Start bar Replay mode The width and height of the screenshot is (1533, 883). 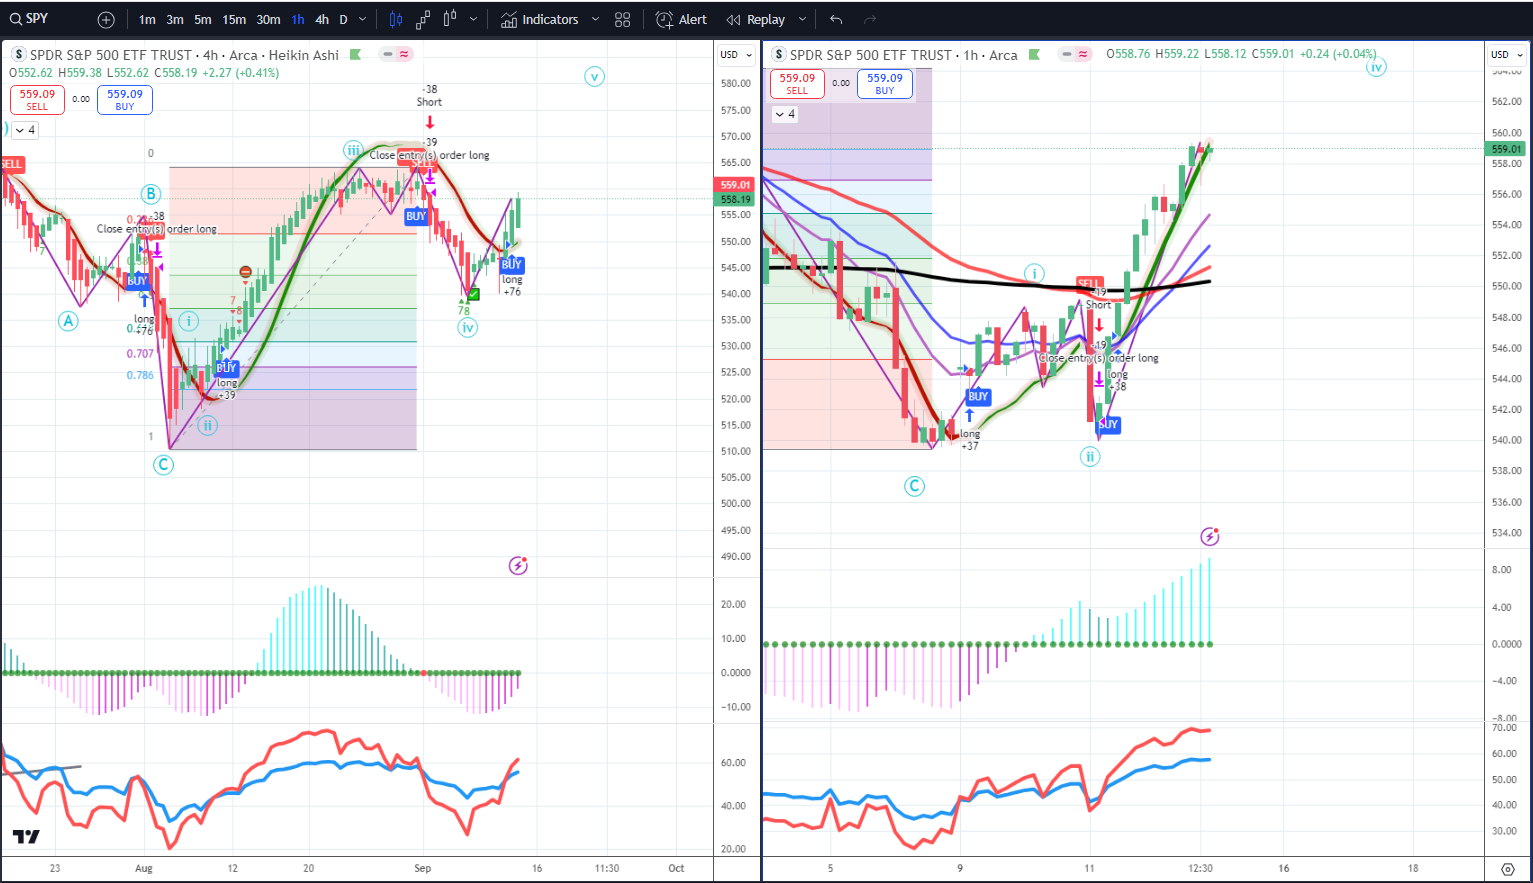(x=756, y=19)
